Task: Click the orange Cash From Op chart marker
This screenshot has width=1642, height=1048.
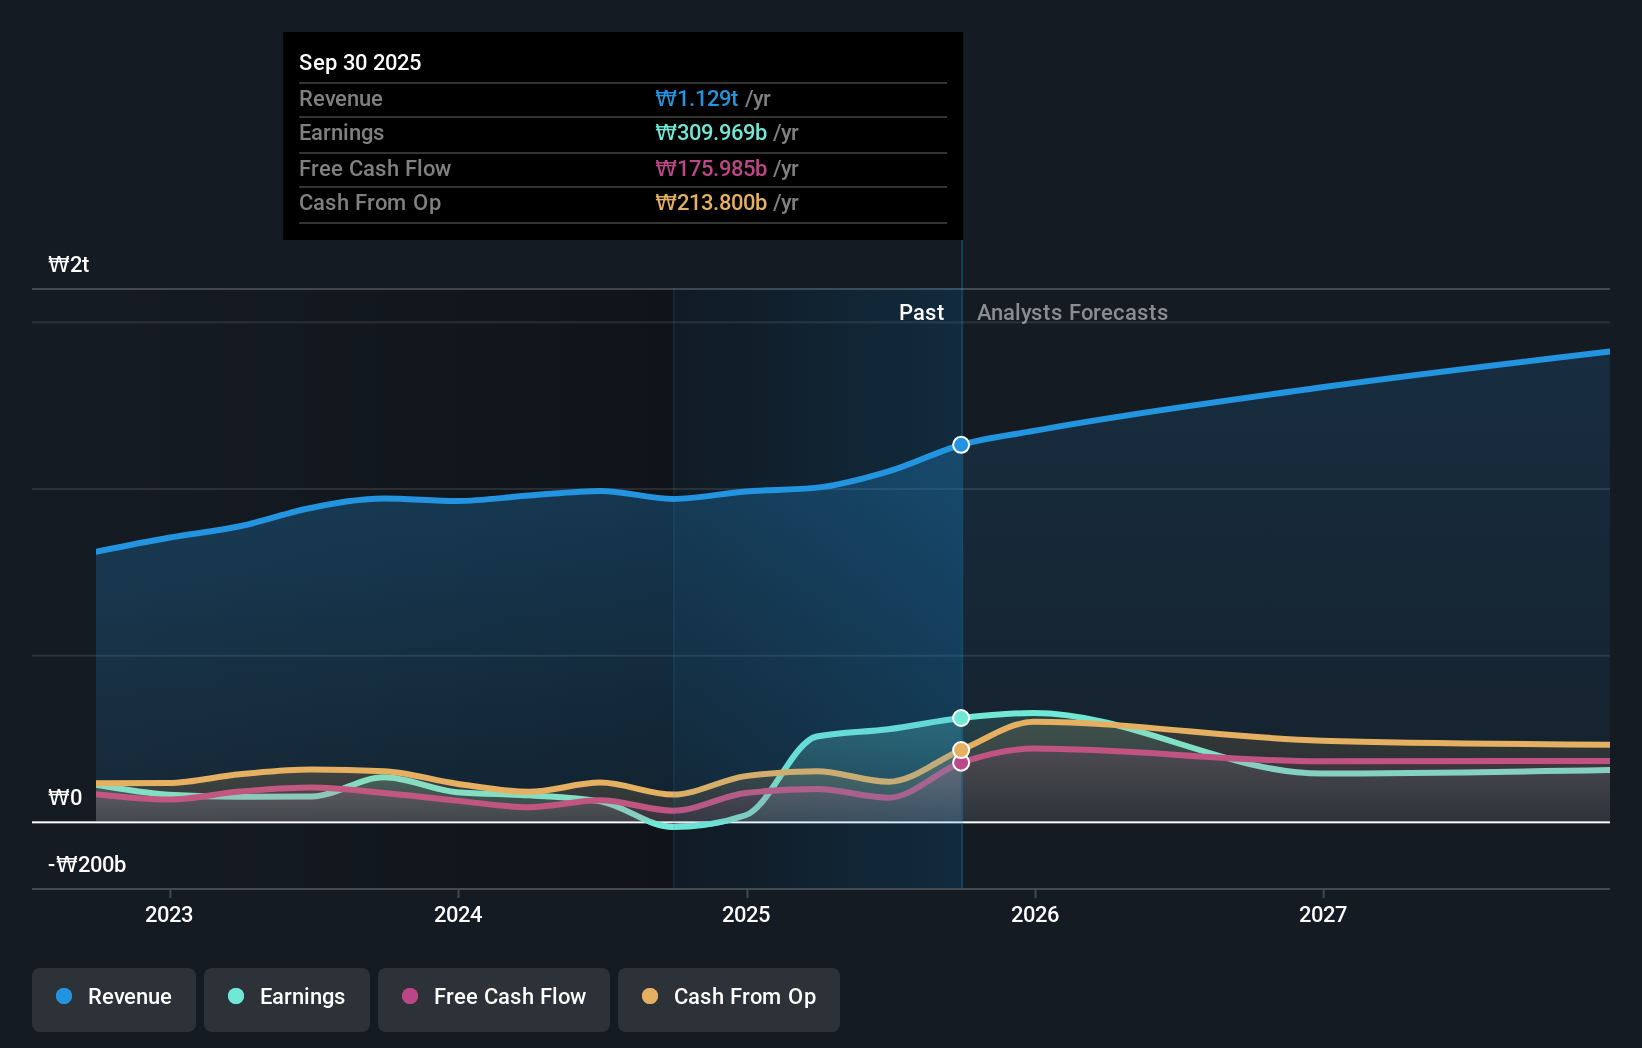Action: (x=960, y=749)
